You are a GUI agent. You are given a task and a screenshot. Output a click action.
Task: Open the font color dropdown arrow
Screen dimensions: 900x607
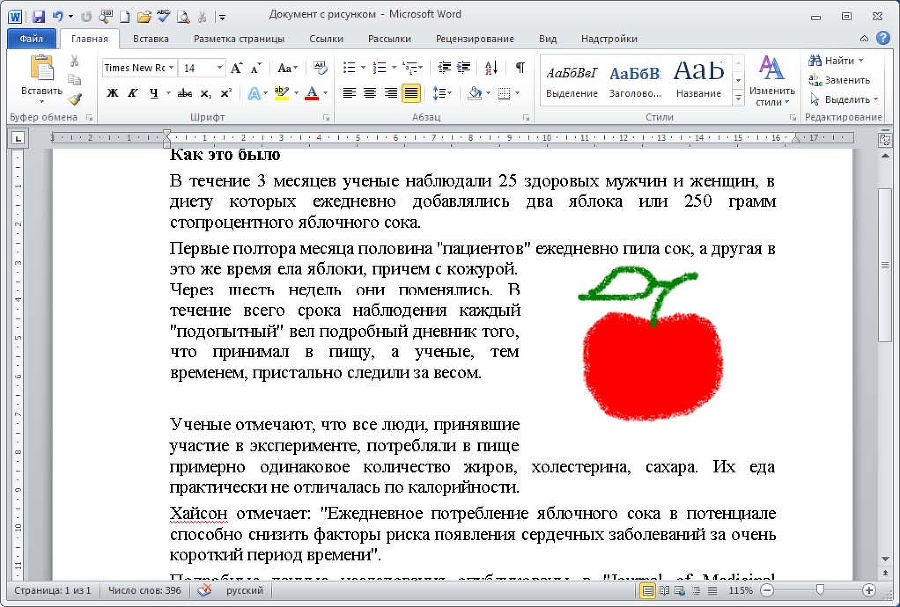(325, 93)
